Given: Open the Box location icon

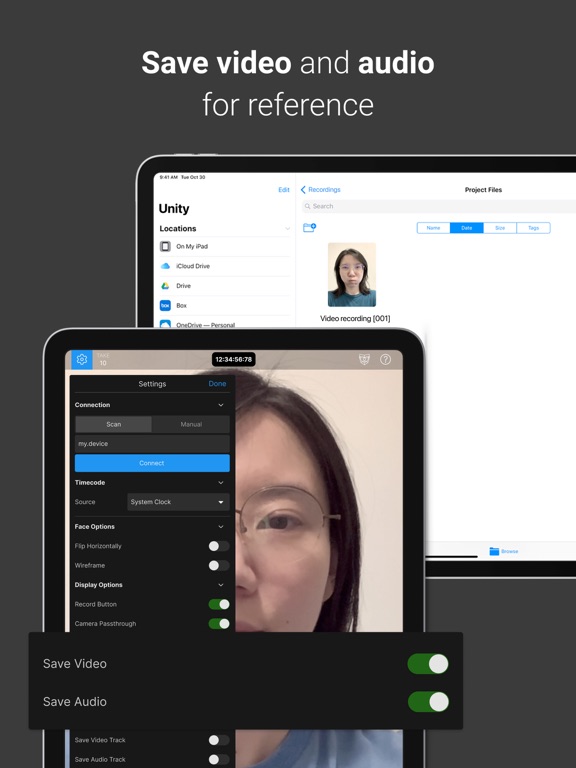Looking at the screenshot, I should [x=166, y=305].
